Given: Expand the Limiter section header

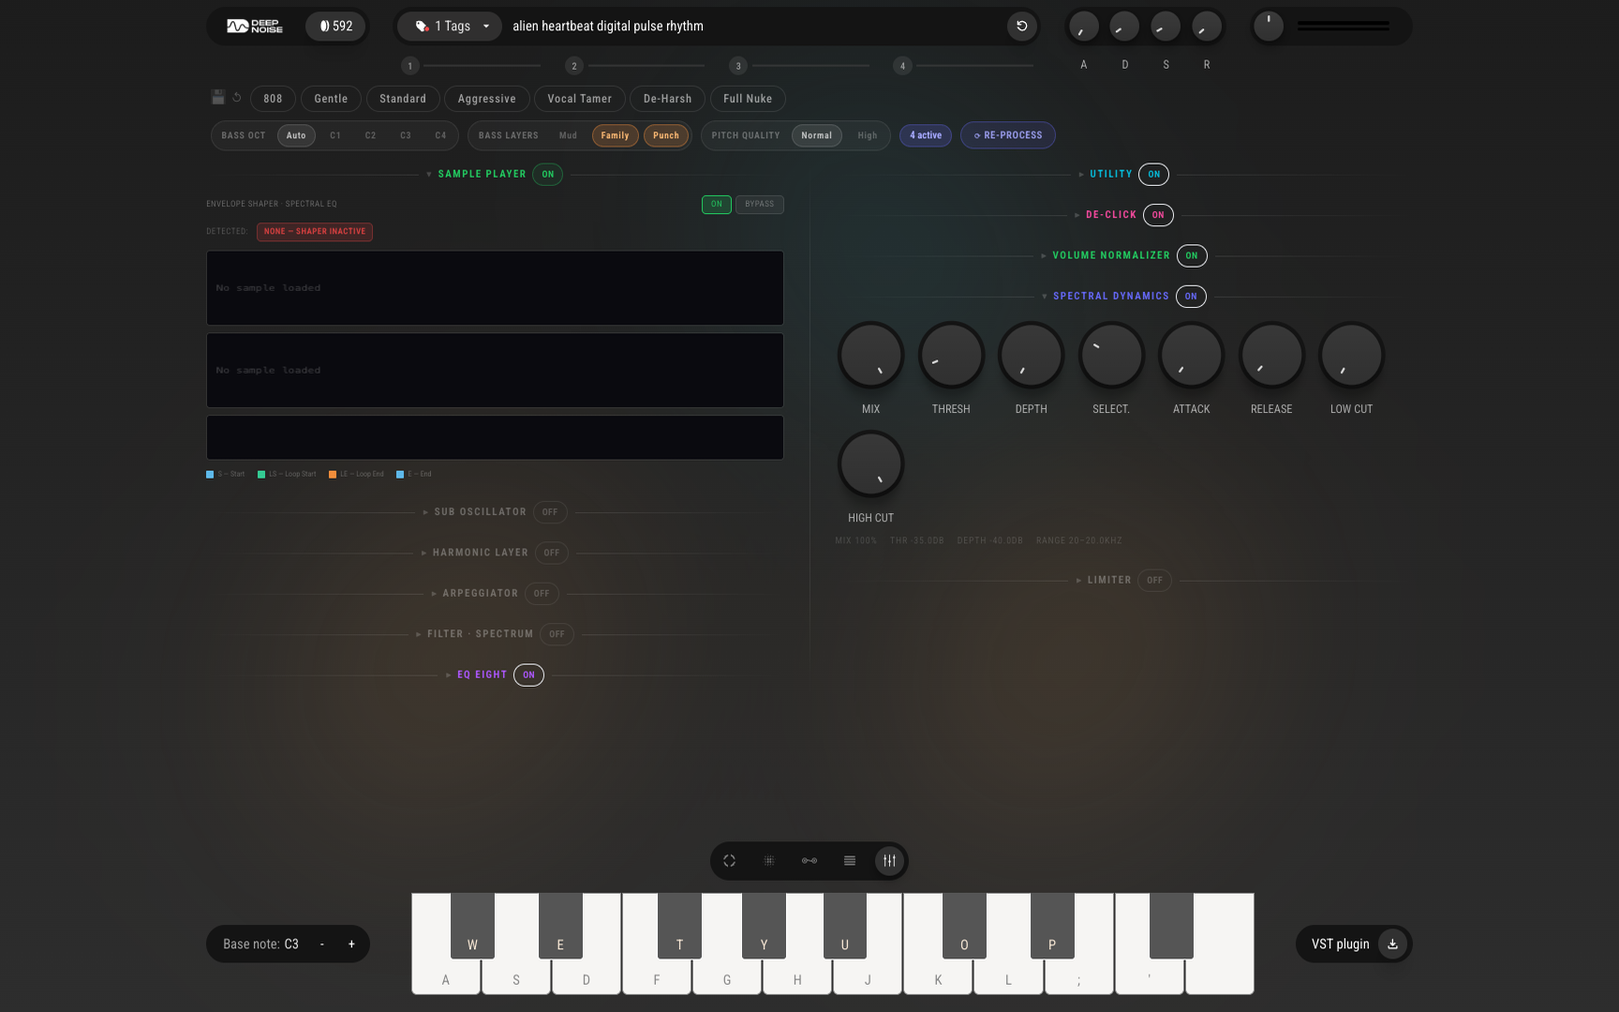Looking at the screenshot, I should (1103, 581).
